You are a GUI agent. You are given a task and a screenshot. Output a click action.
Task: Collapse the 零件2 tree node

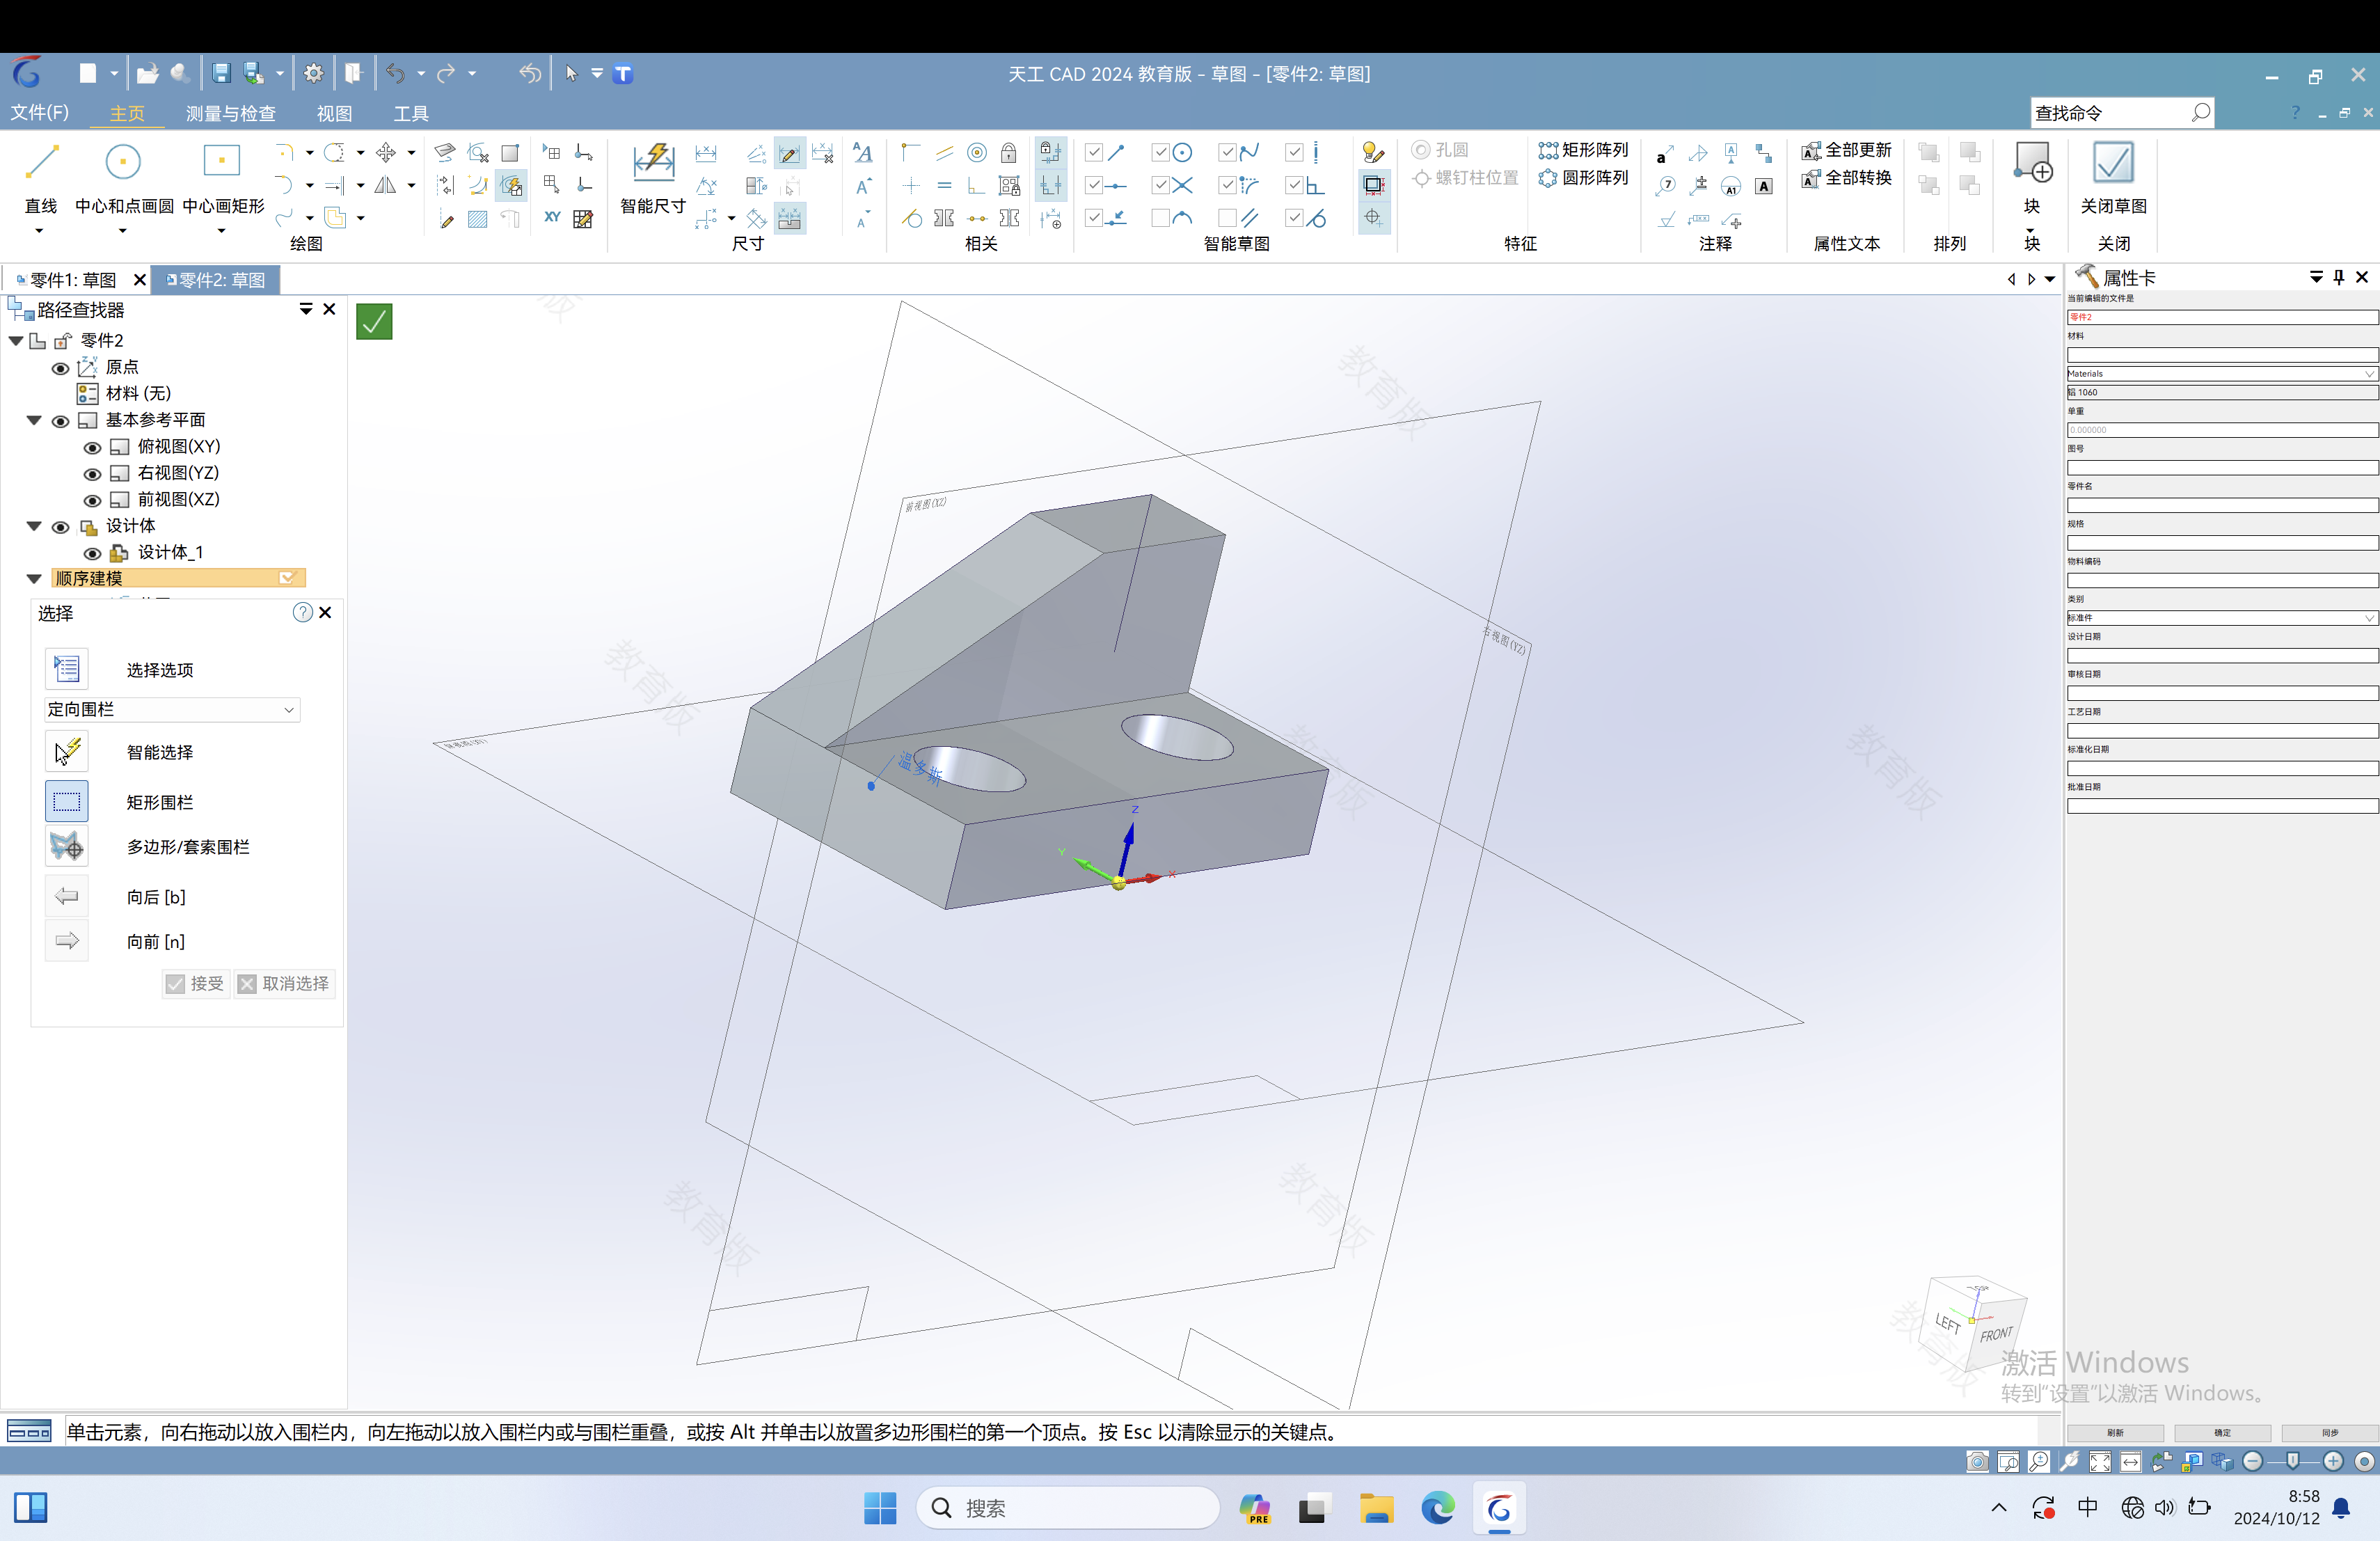(16, 341)
